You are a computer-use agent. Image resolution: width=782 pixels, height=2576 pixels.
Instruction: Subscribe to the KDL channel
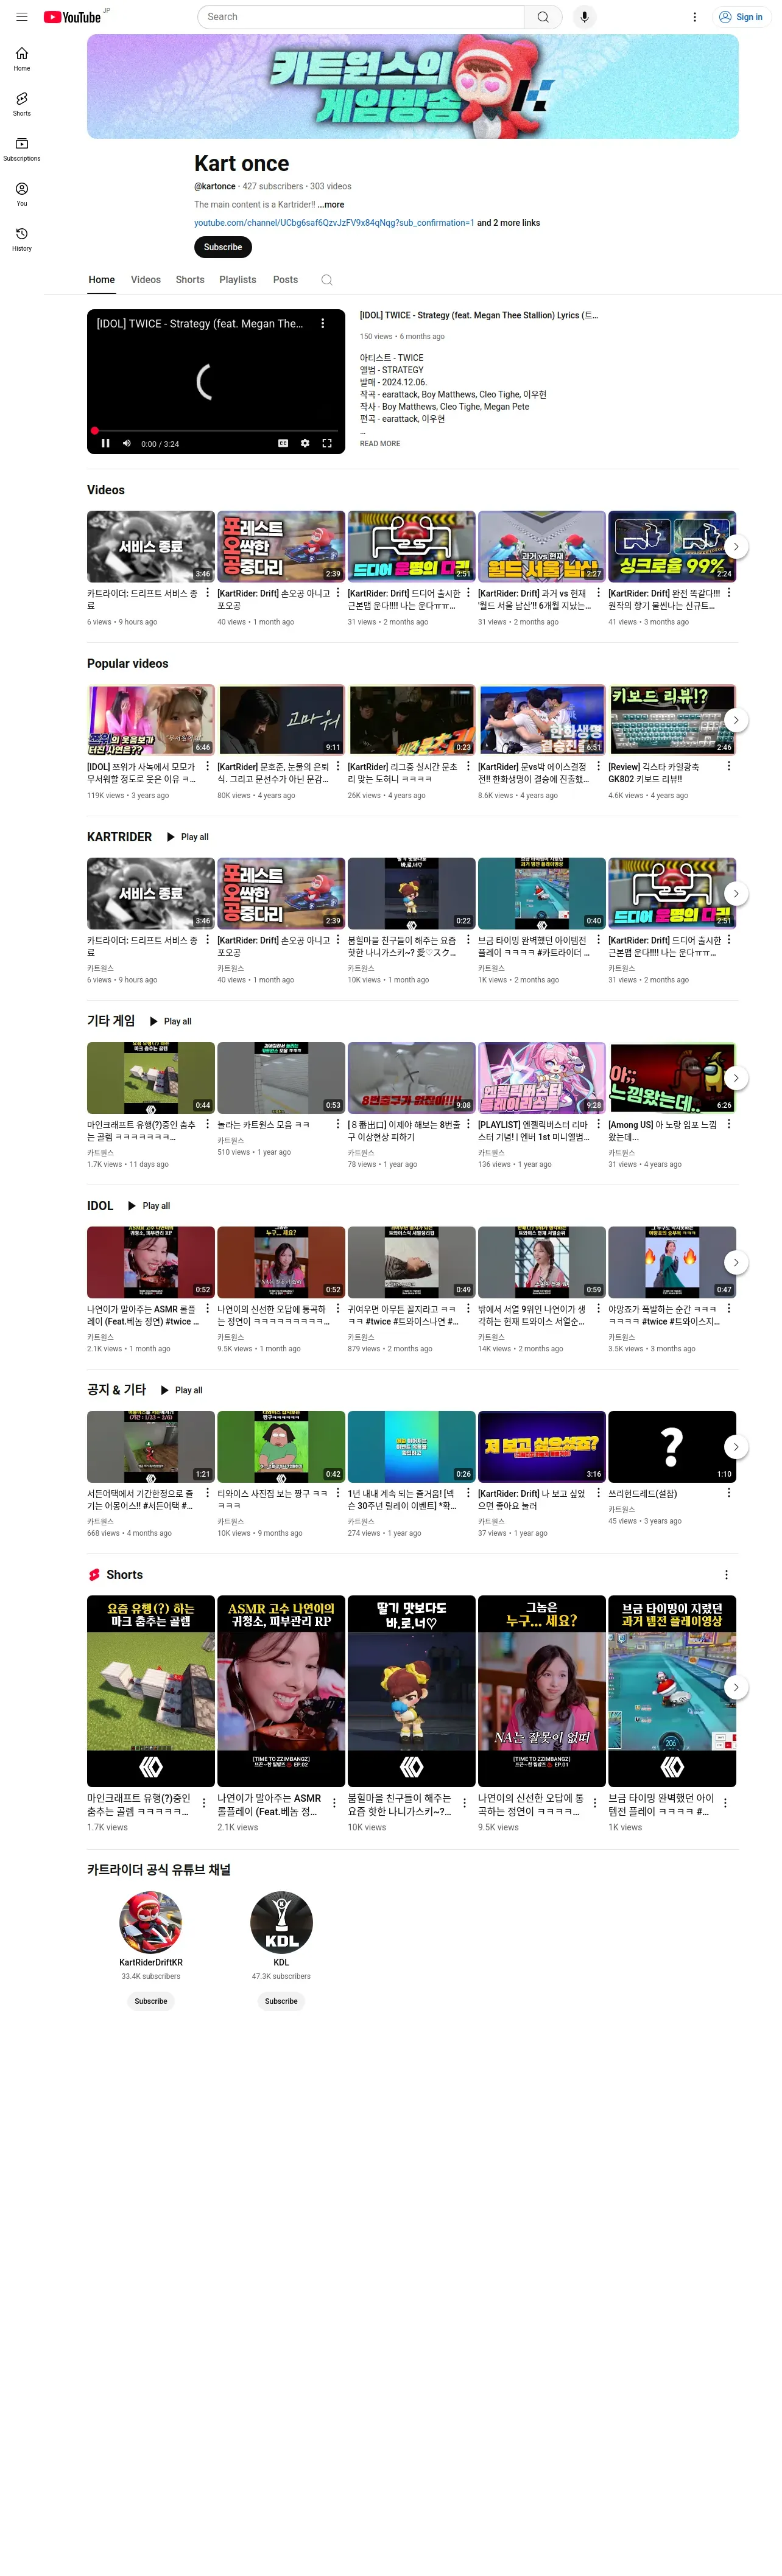pos(281,2001)
